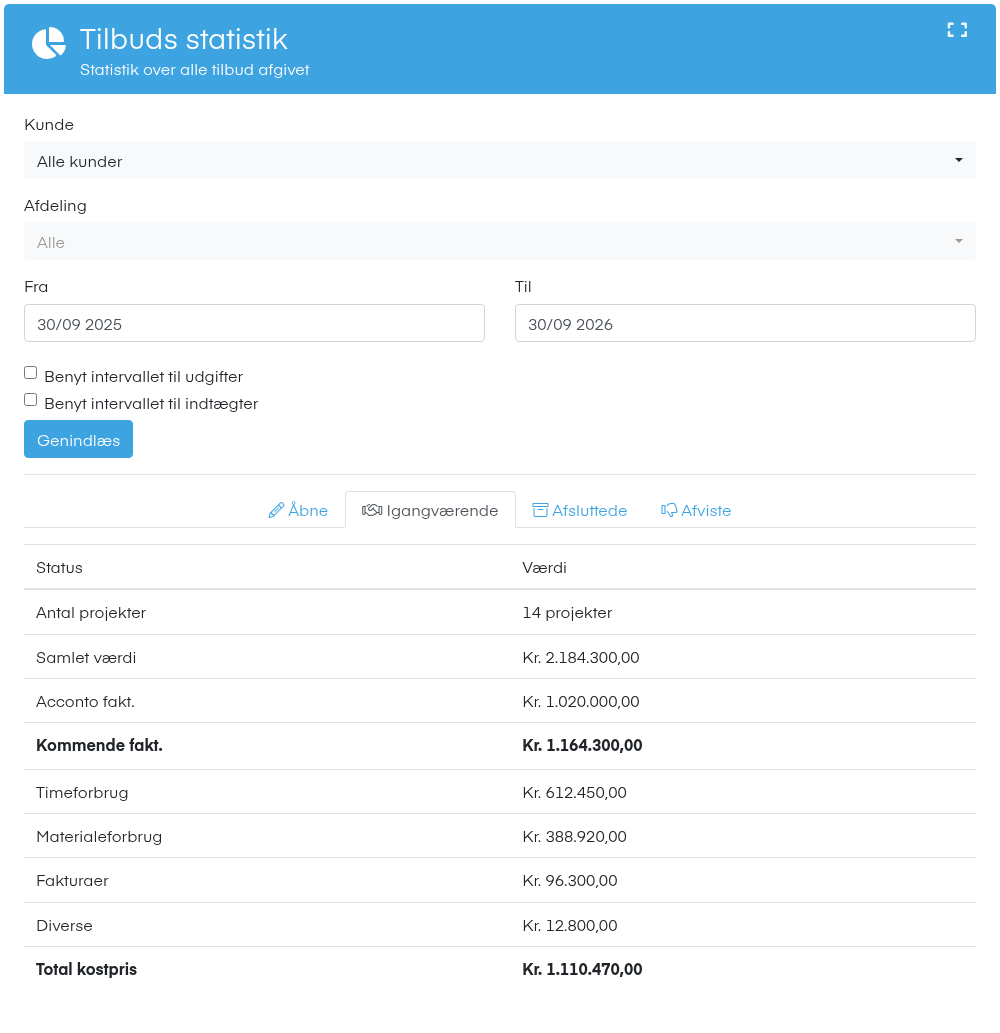The height and width of the screenshot is (1033, 1000).
Task: Click the Fra date field 30/09 2025
Action: [254, 323]
